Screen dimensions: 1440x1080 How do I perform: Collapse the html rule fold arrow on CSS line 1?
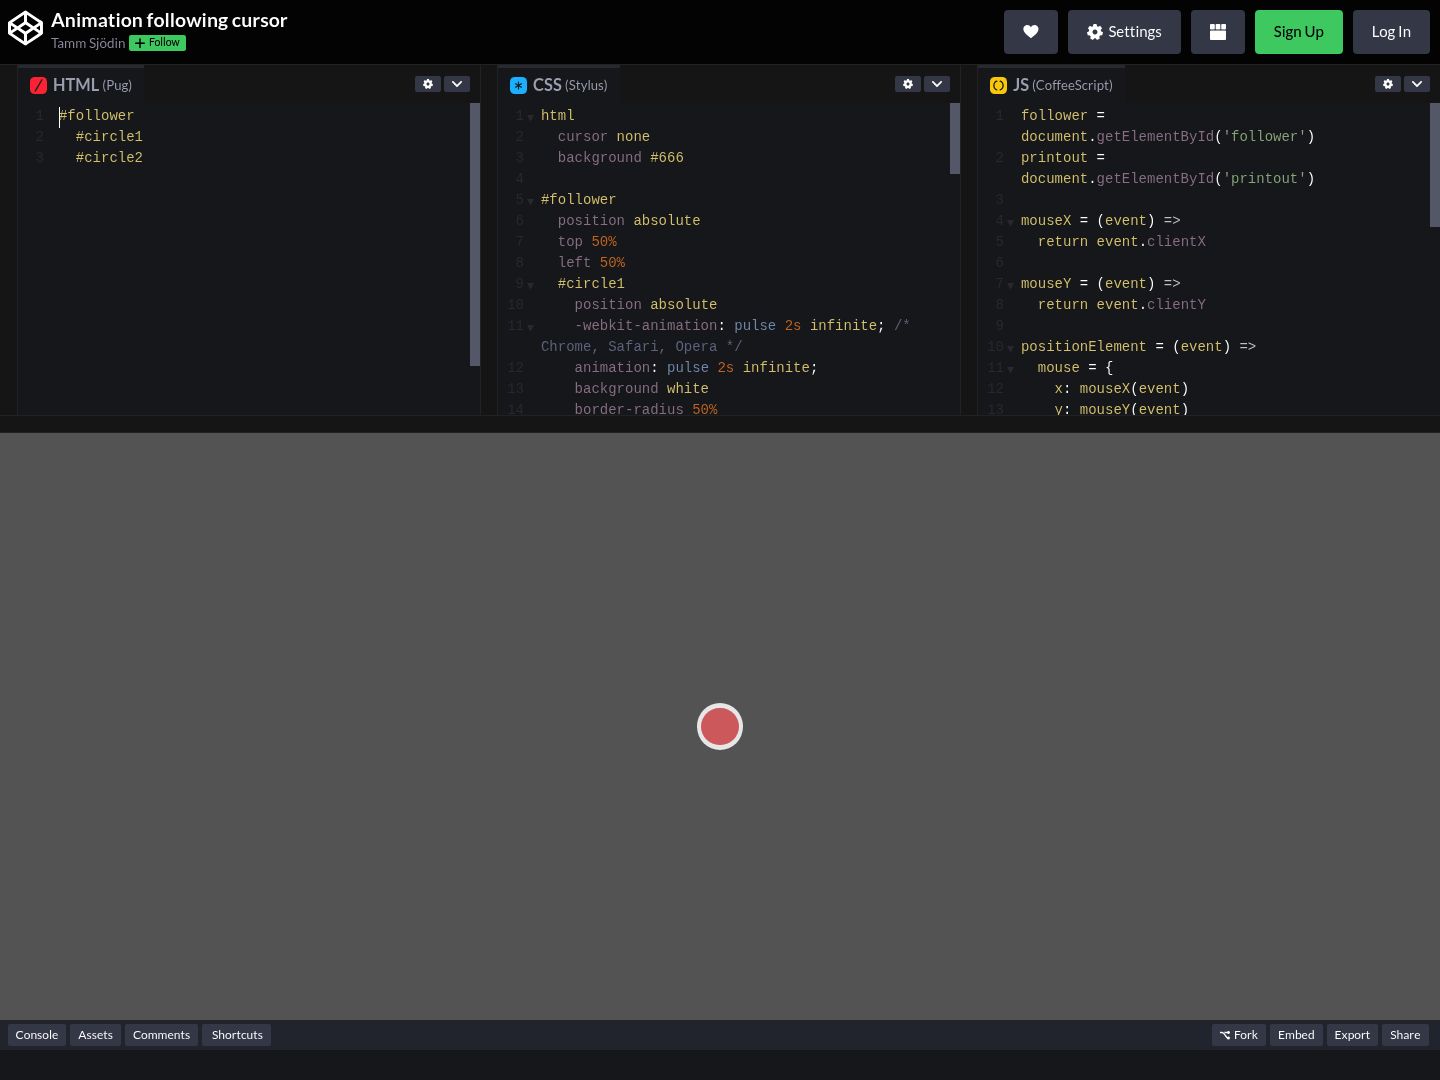[530, 117]
